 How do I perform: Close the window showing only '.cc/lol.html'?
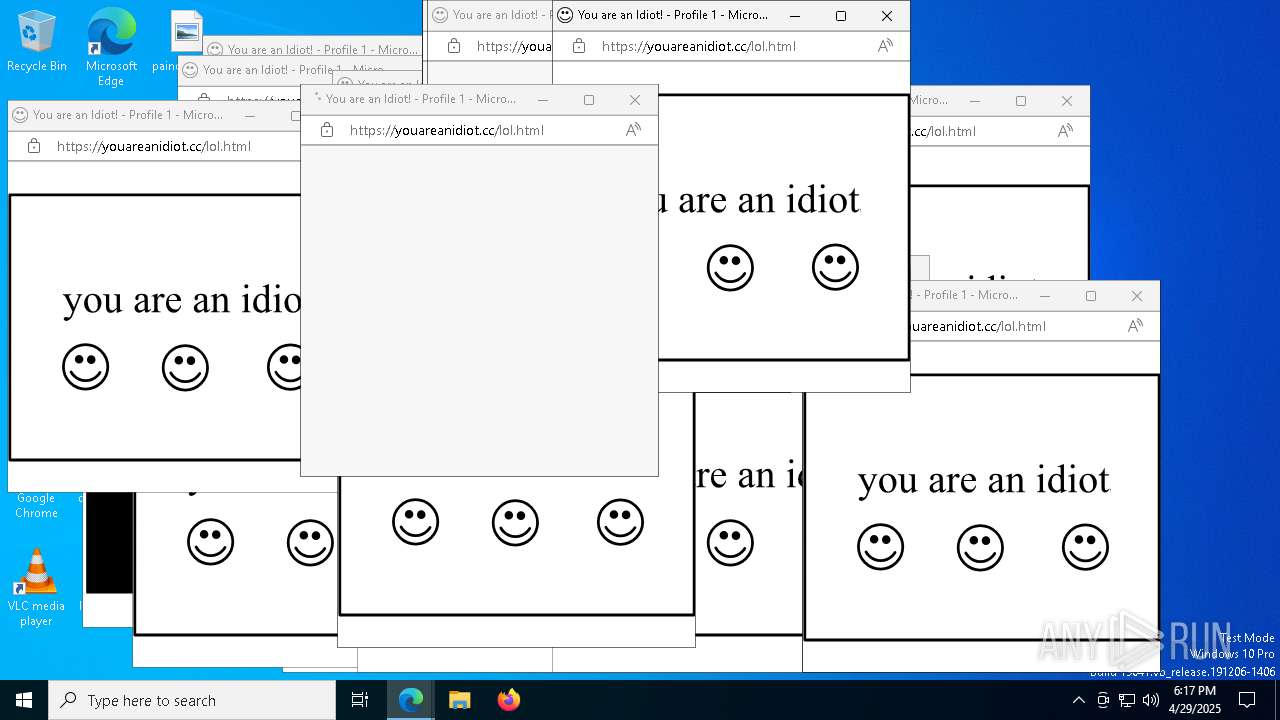coord(1067,101)
